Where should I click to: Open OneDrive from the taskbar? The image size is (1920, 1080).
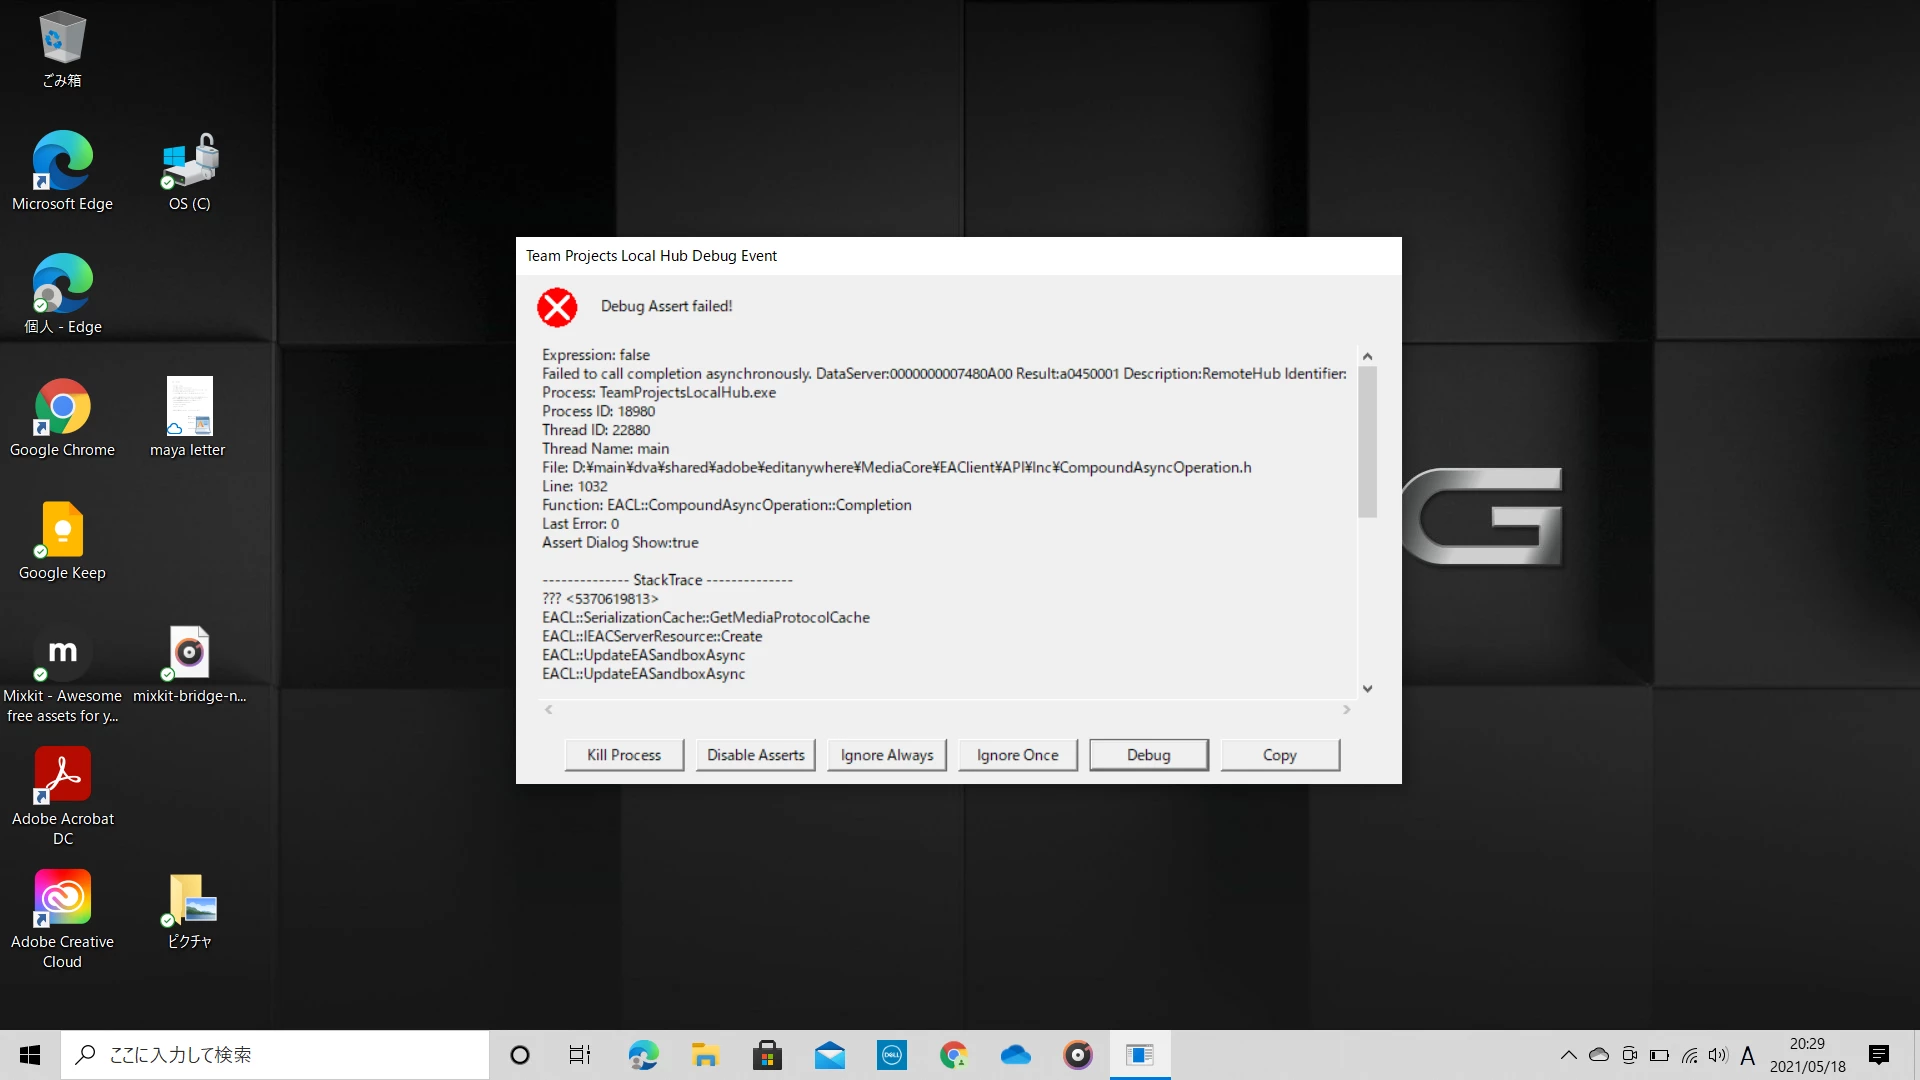1015,1055
